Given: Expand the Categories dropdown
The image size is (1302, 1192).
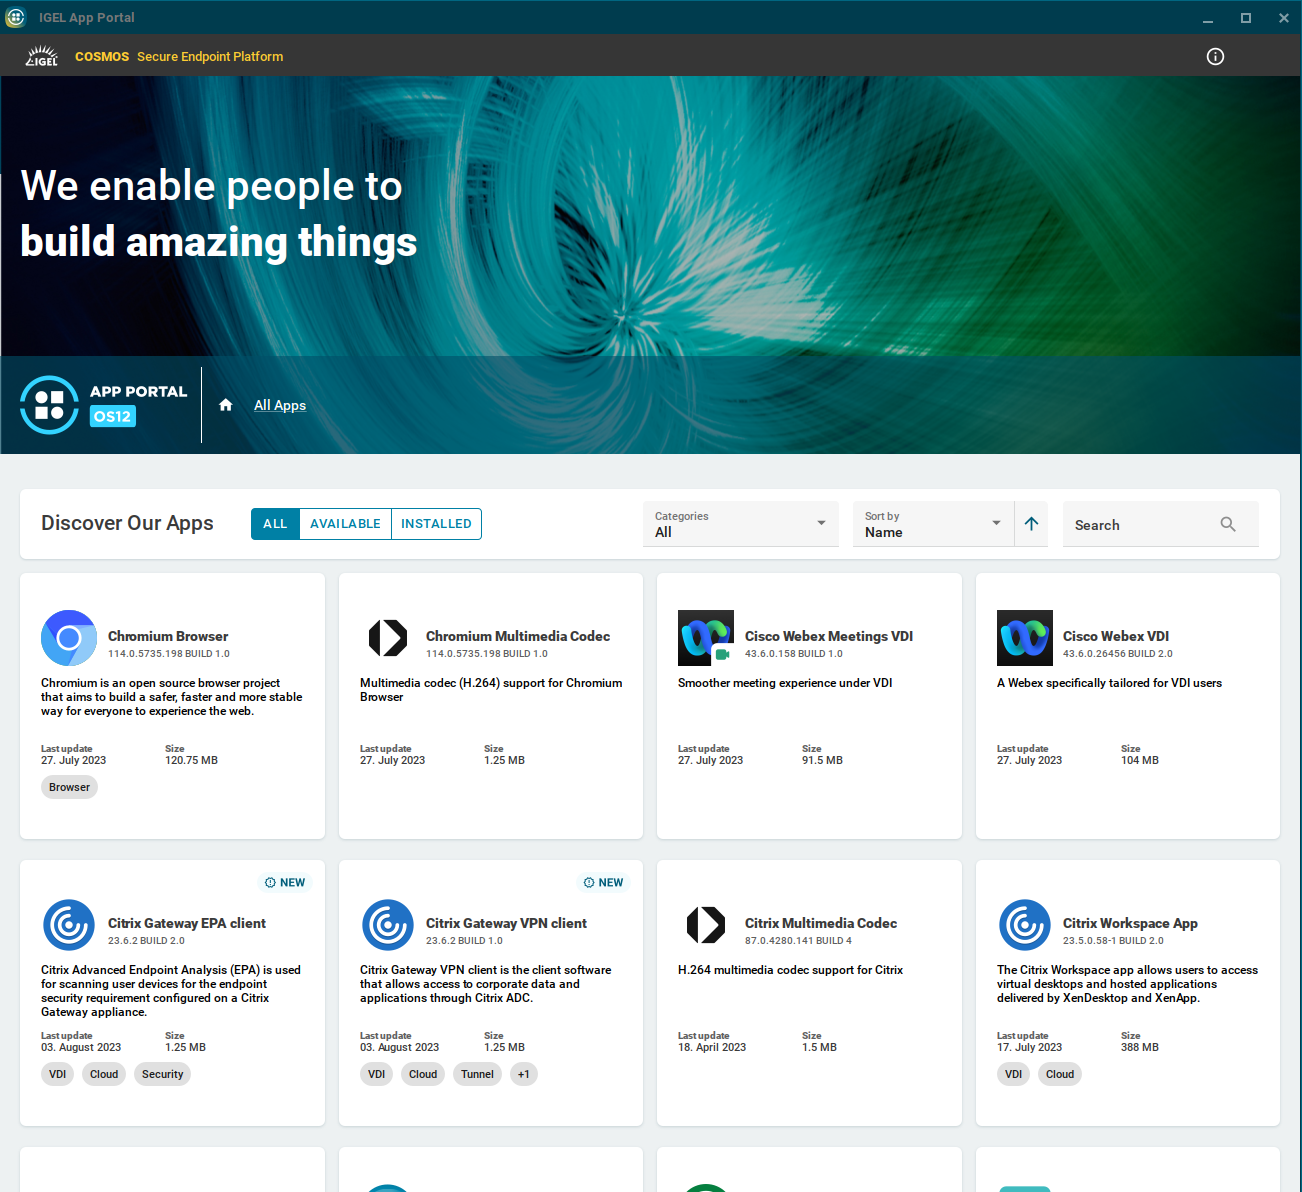Looking at the screenshot, I should (740, 524).
